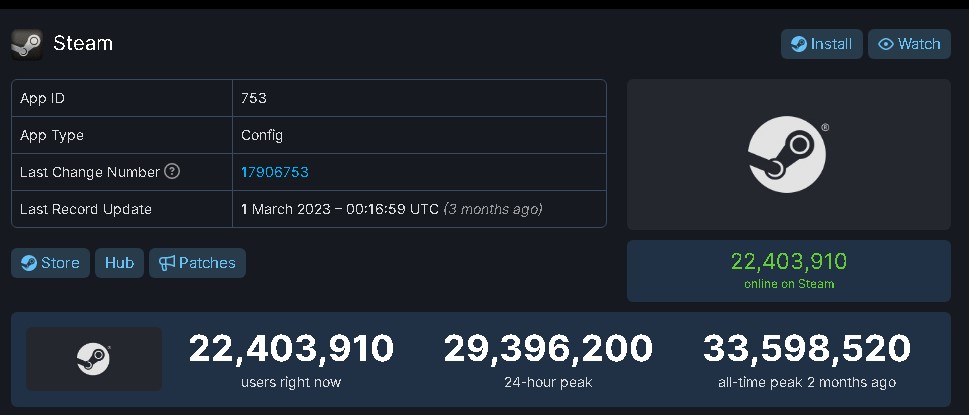Click the "3 months ago" relative time text
Screen dimensions: 969x415
point(493,209)
